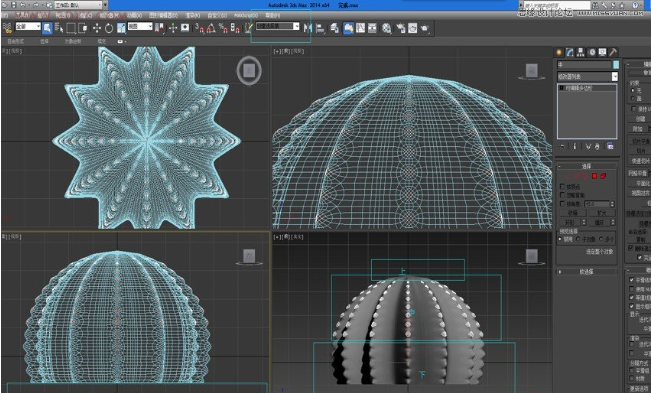Select the 禁用 preview selection radio
This screenshot has height=393, width=651.
[560, 239]
